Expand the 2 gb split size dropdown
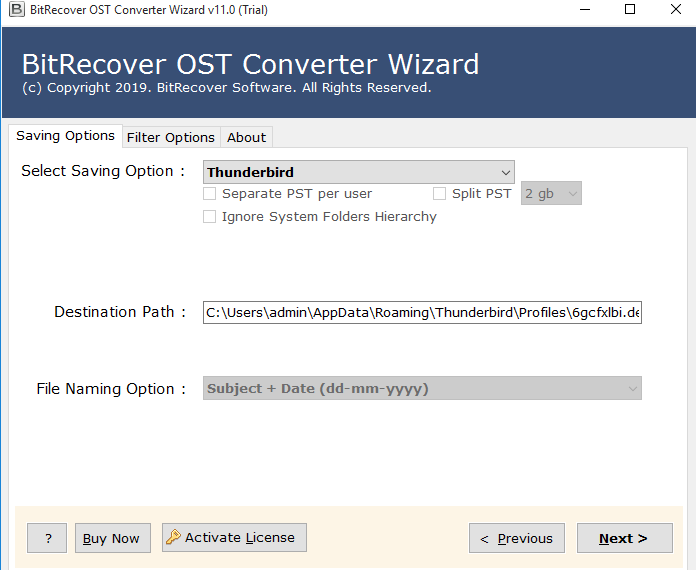 click(551, 194)
